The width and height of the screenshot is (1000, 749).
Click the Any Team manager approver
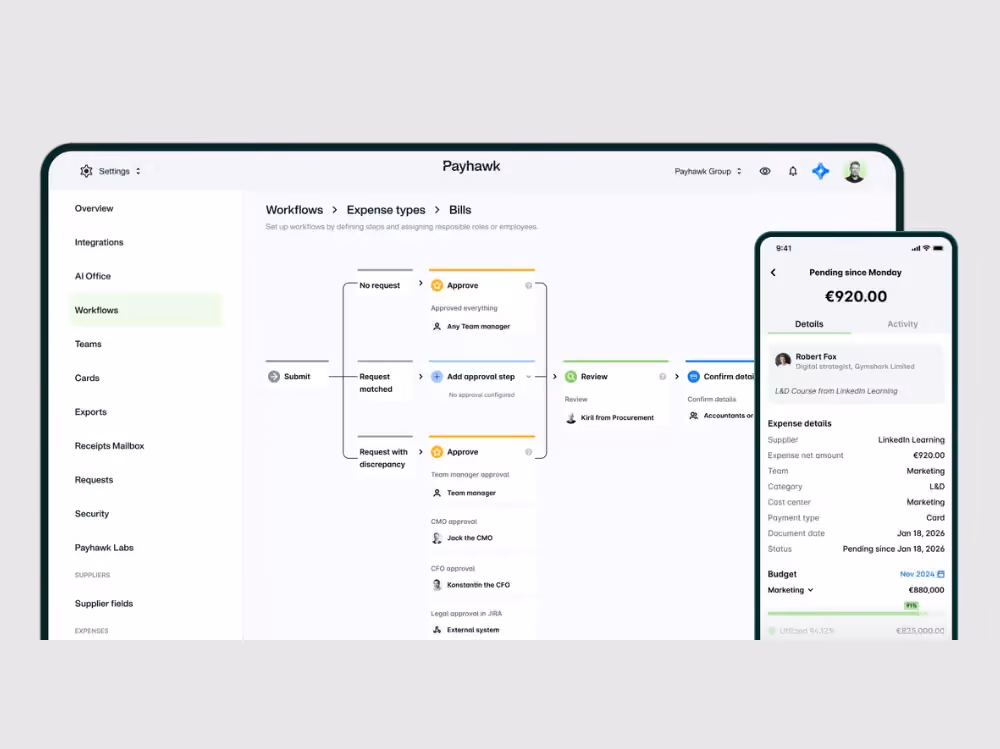(x=471, y=327)
